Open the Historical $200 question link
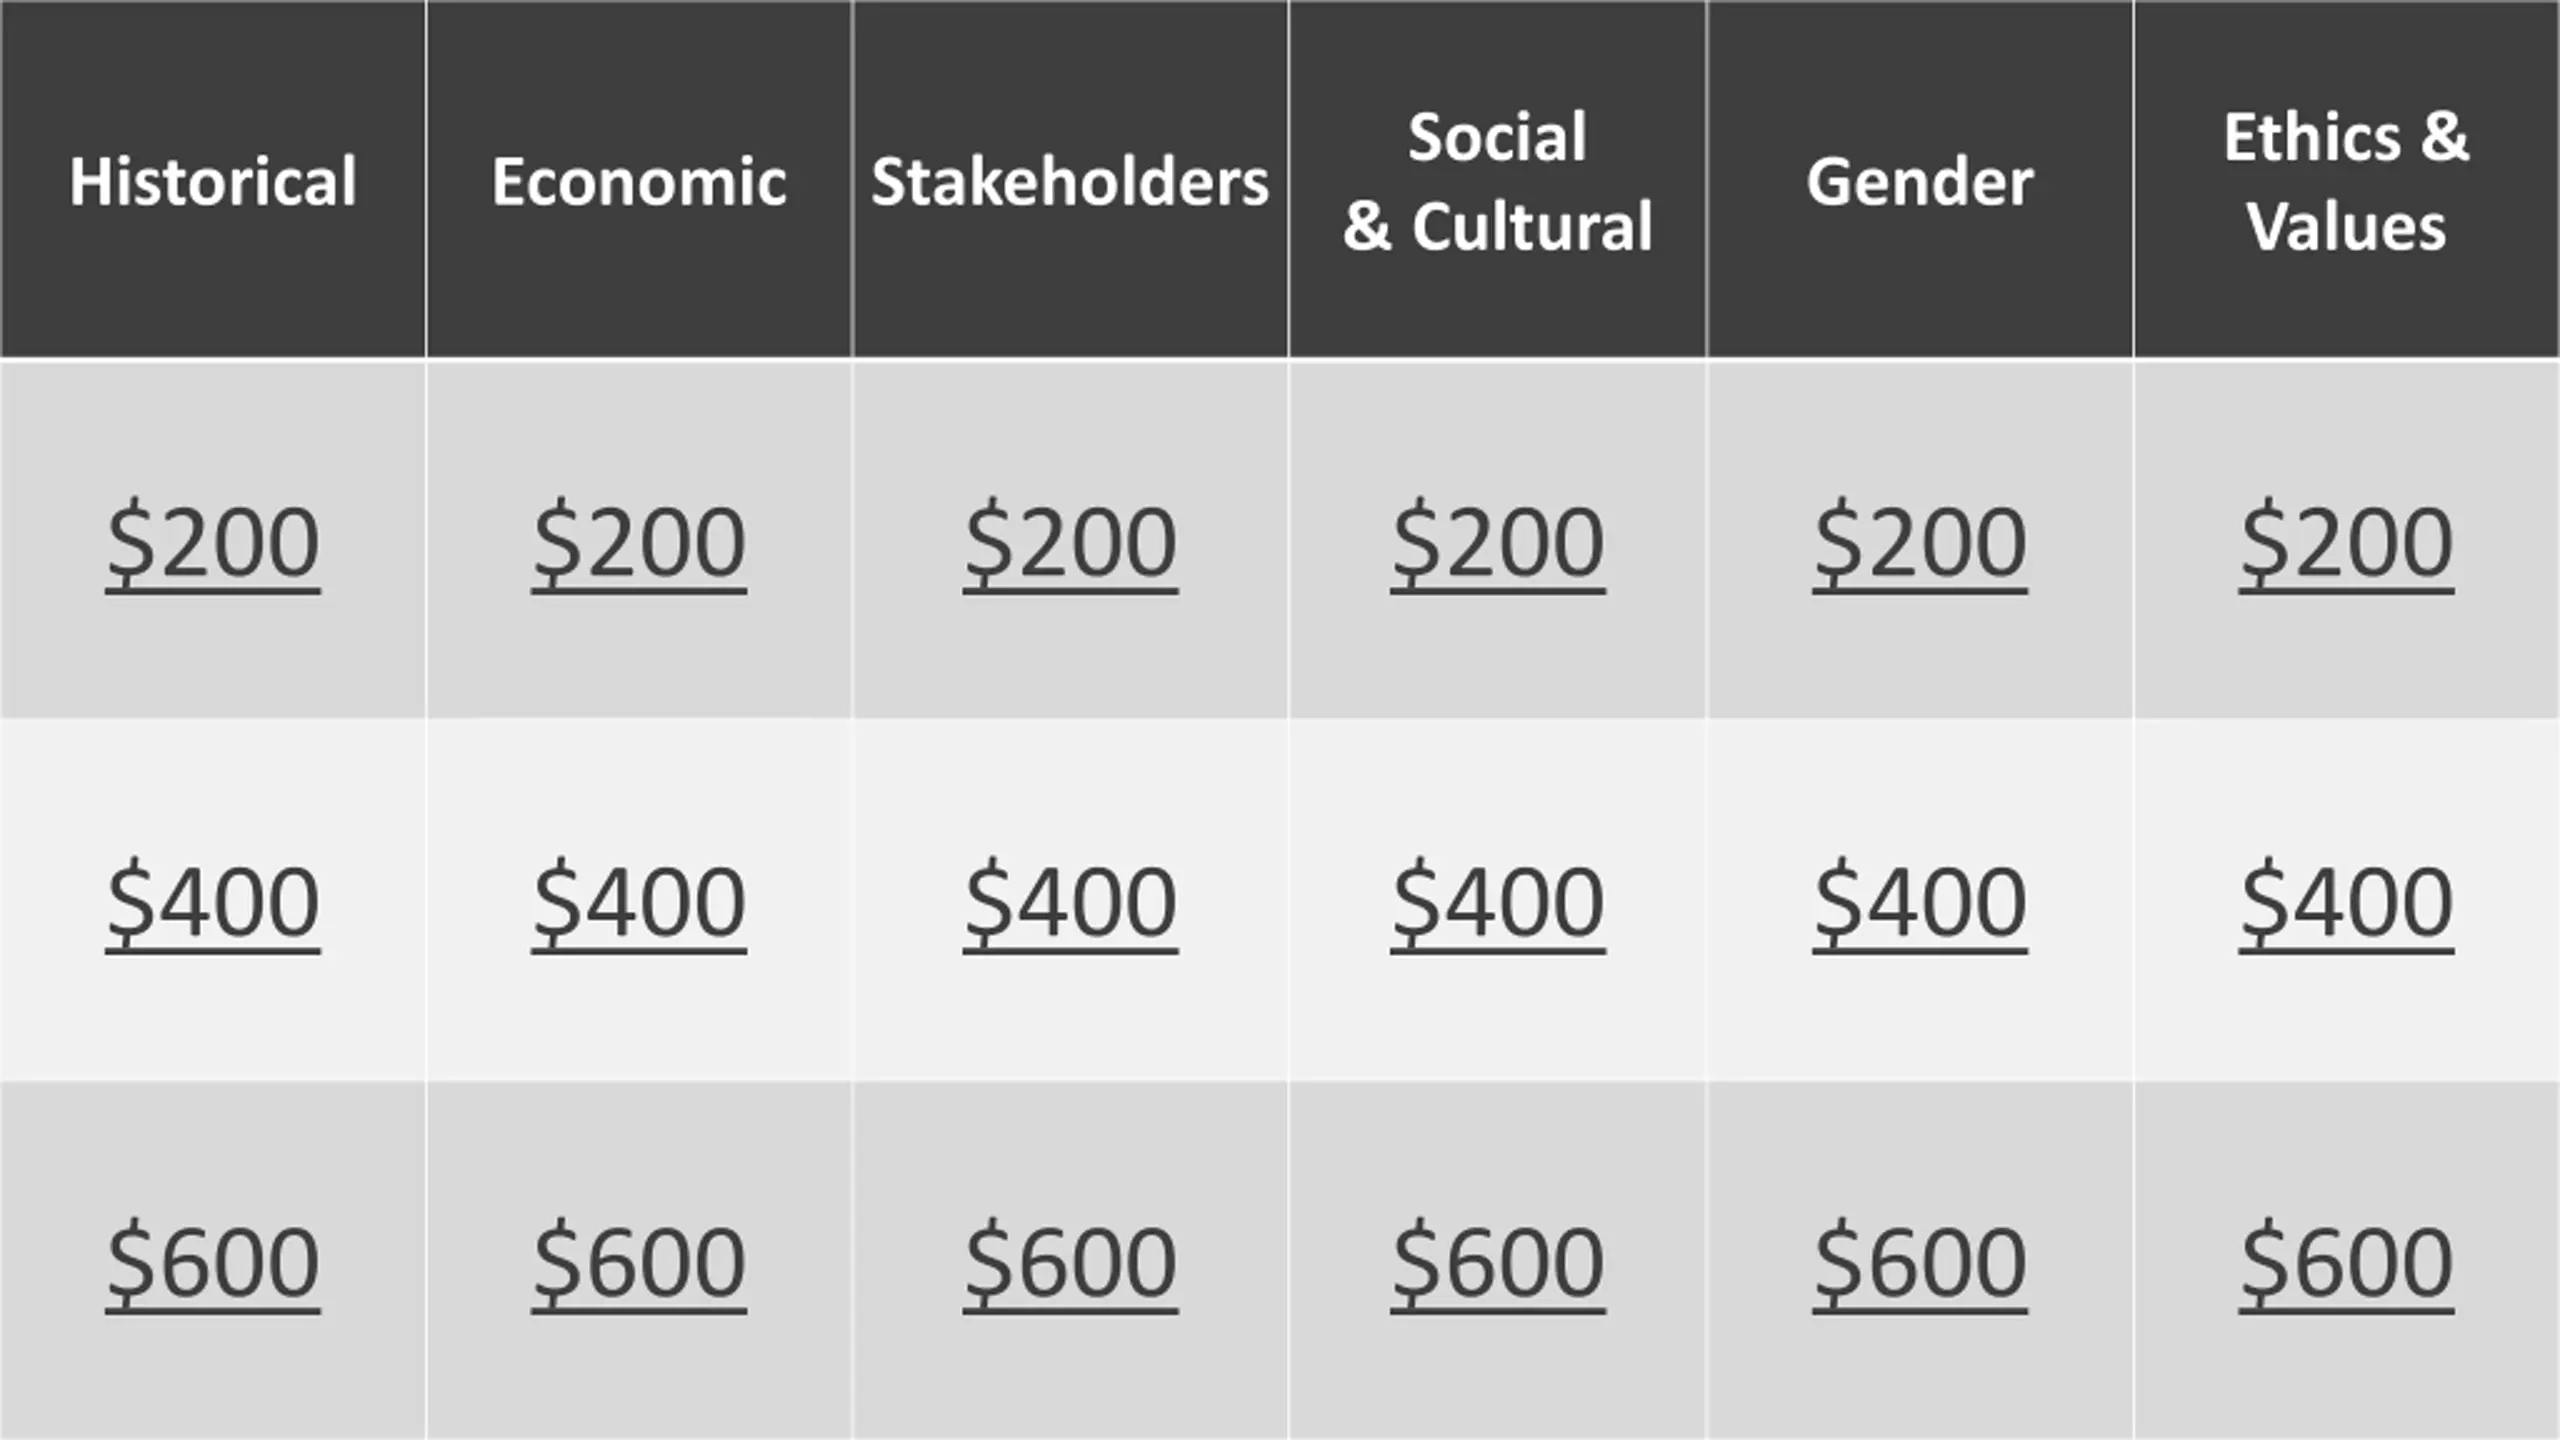Viewport: 2560px width, 1440px height. point(213,542)
